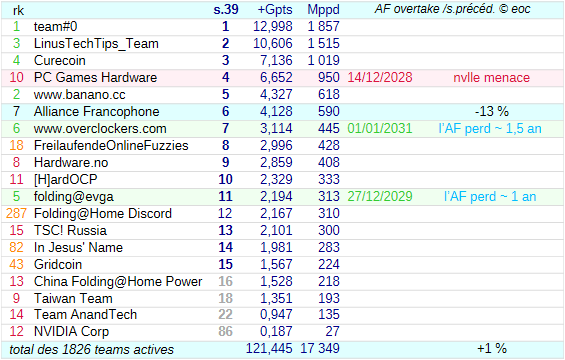
Task: Select the www.banano.cc team cell
Action: [79, 95]
